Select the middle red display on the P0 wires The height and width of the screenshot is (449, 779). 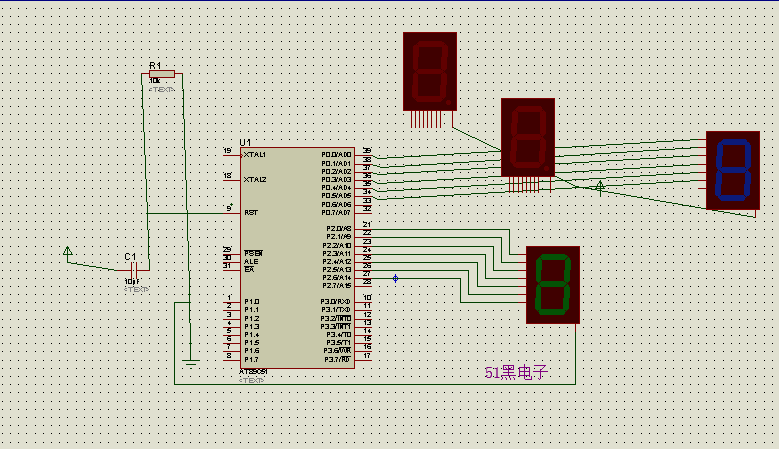(x=528, y=137)
